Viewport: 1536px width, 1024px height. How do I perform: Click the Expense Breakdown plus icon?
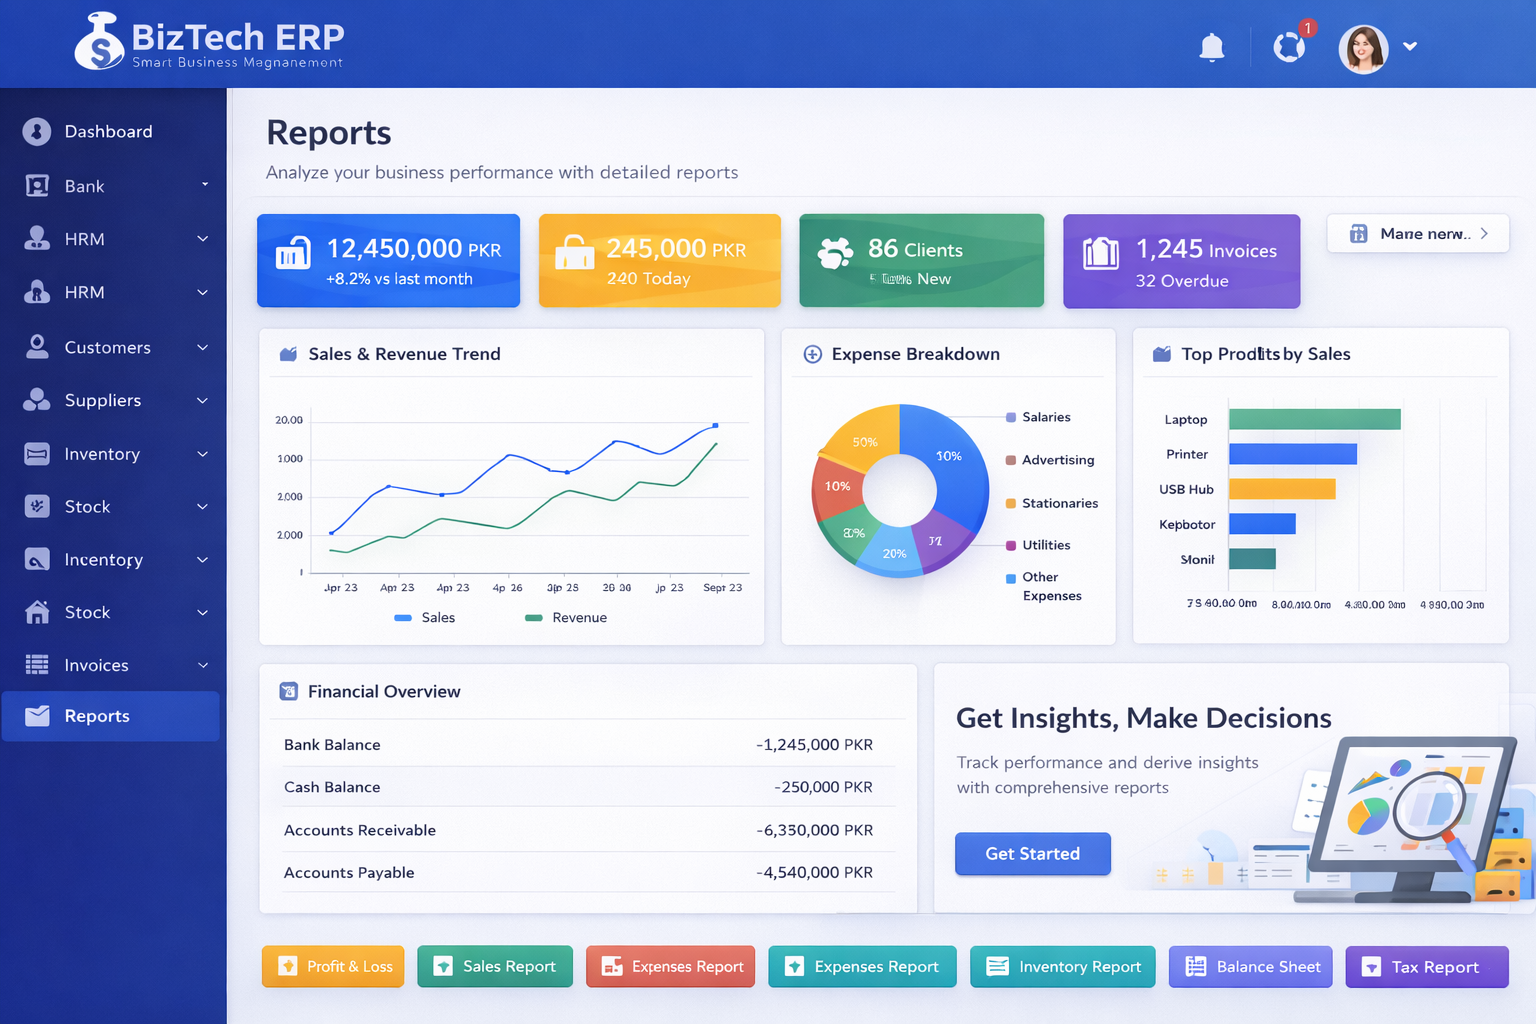tap(813, 354)
